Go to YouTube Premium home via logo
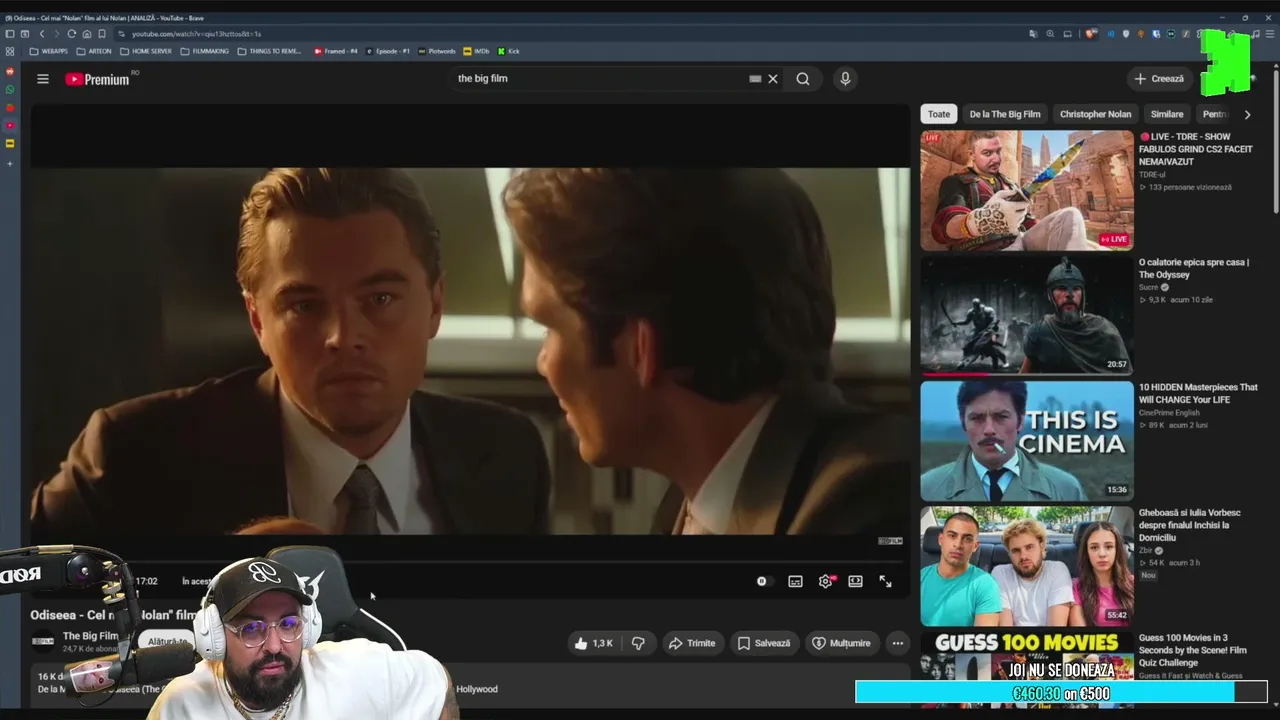The height and width of the screenshot is (720, 1280). 98,79
